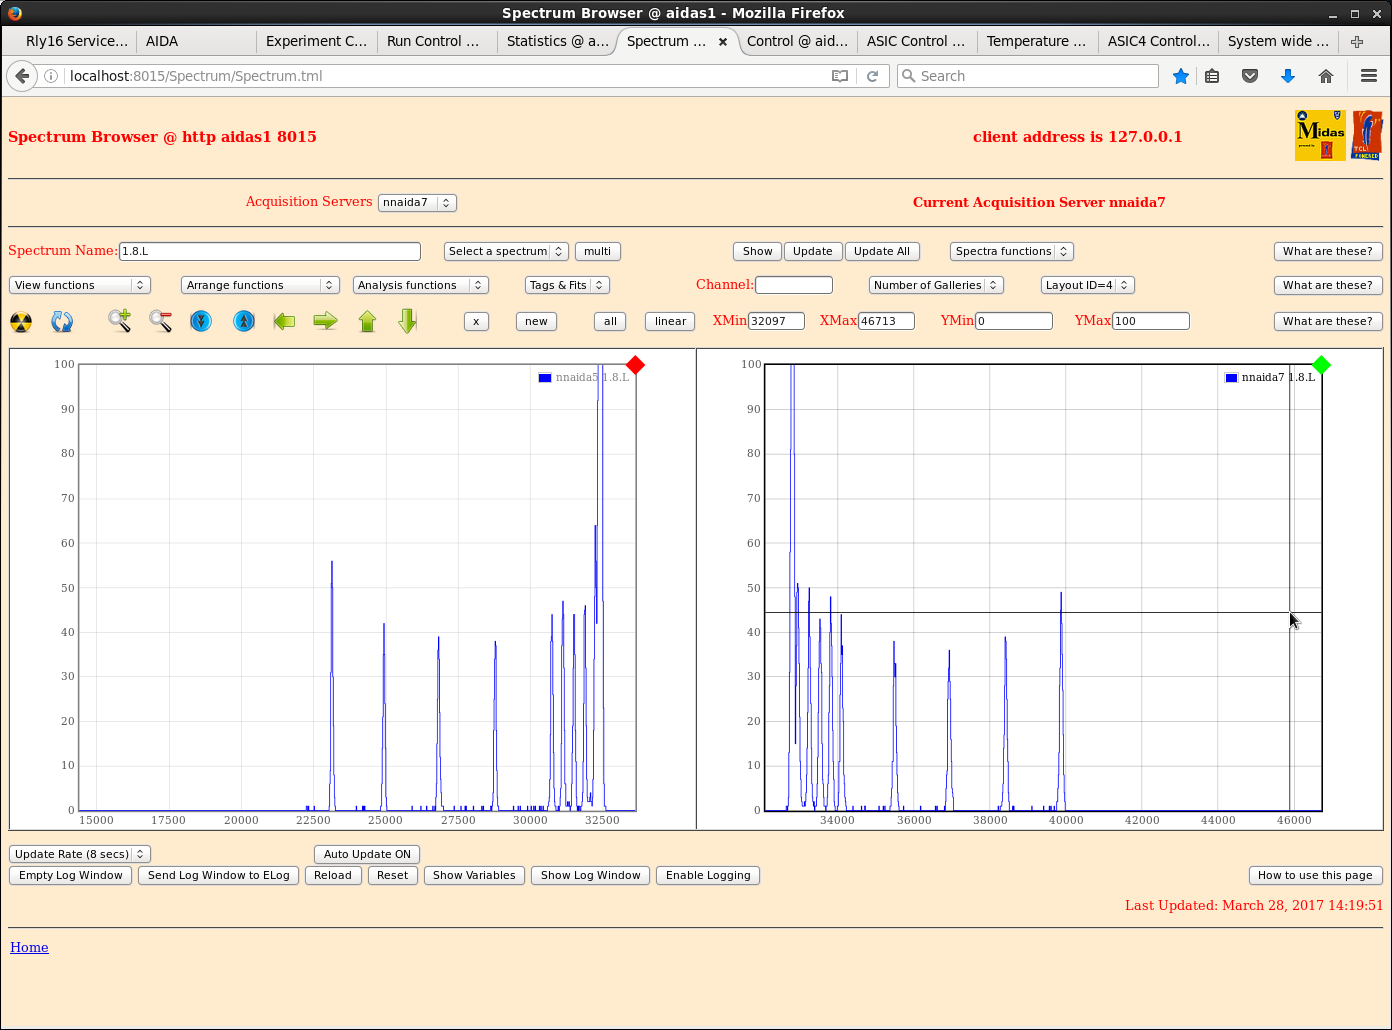Shift spectrum left with green left arrow
Screen dimensions: 1392x1030
pos(284,321)
